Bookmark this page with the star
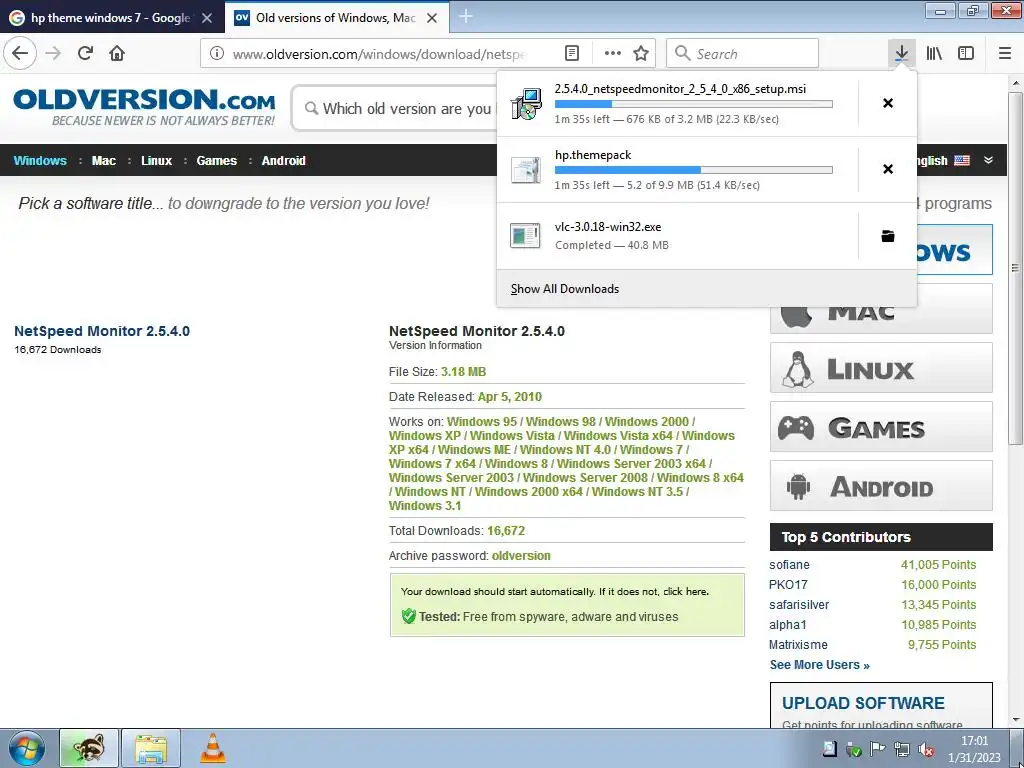This screenshot has height=768, width=1024. [x=641, y=54]
